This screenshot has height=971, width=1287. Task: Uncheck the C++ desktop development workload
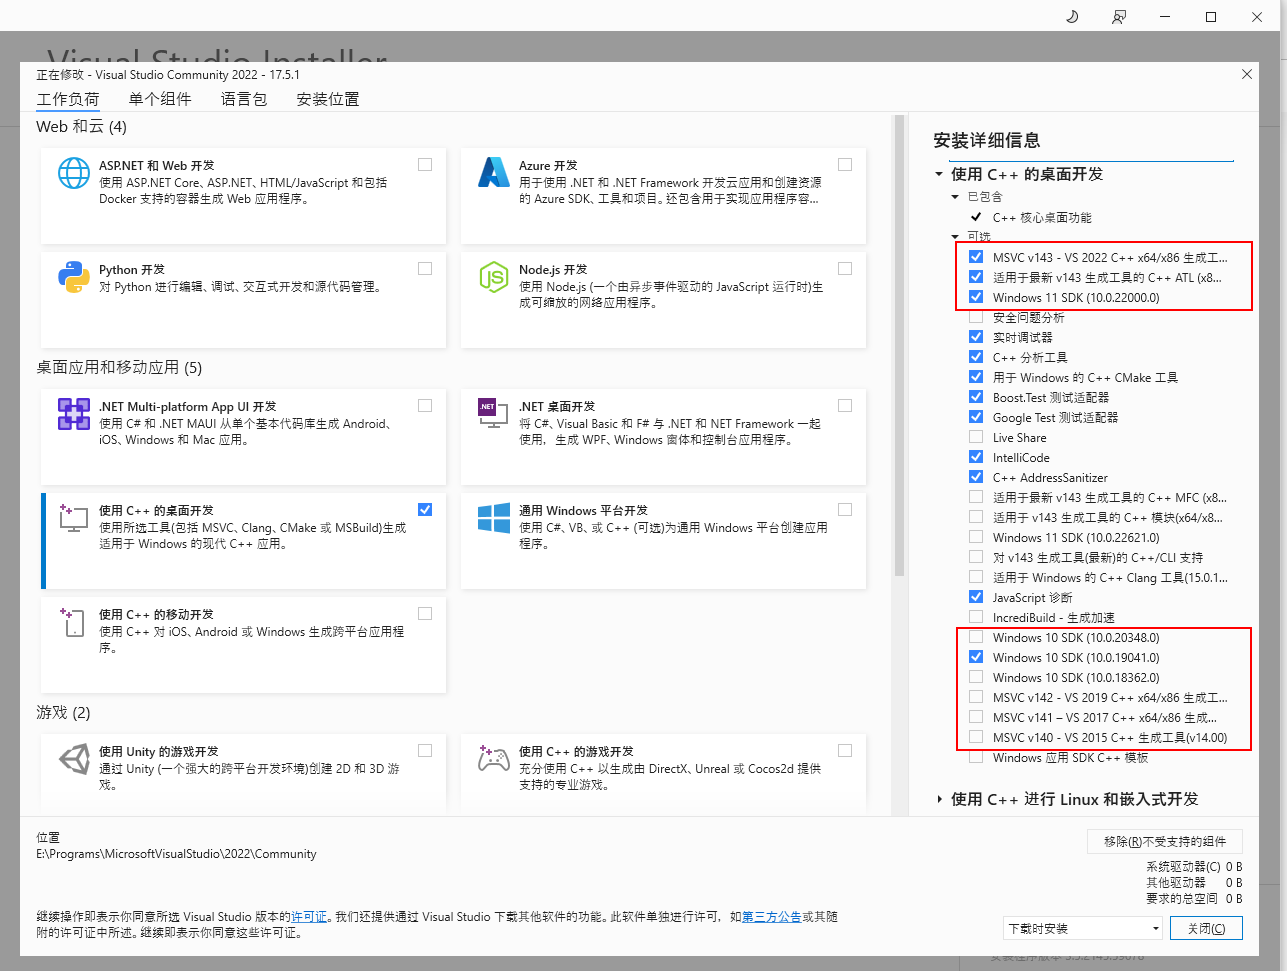425,510
